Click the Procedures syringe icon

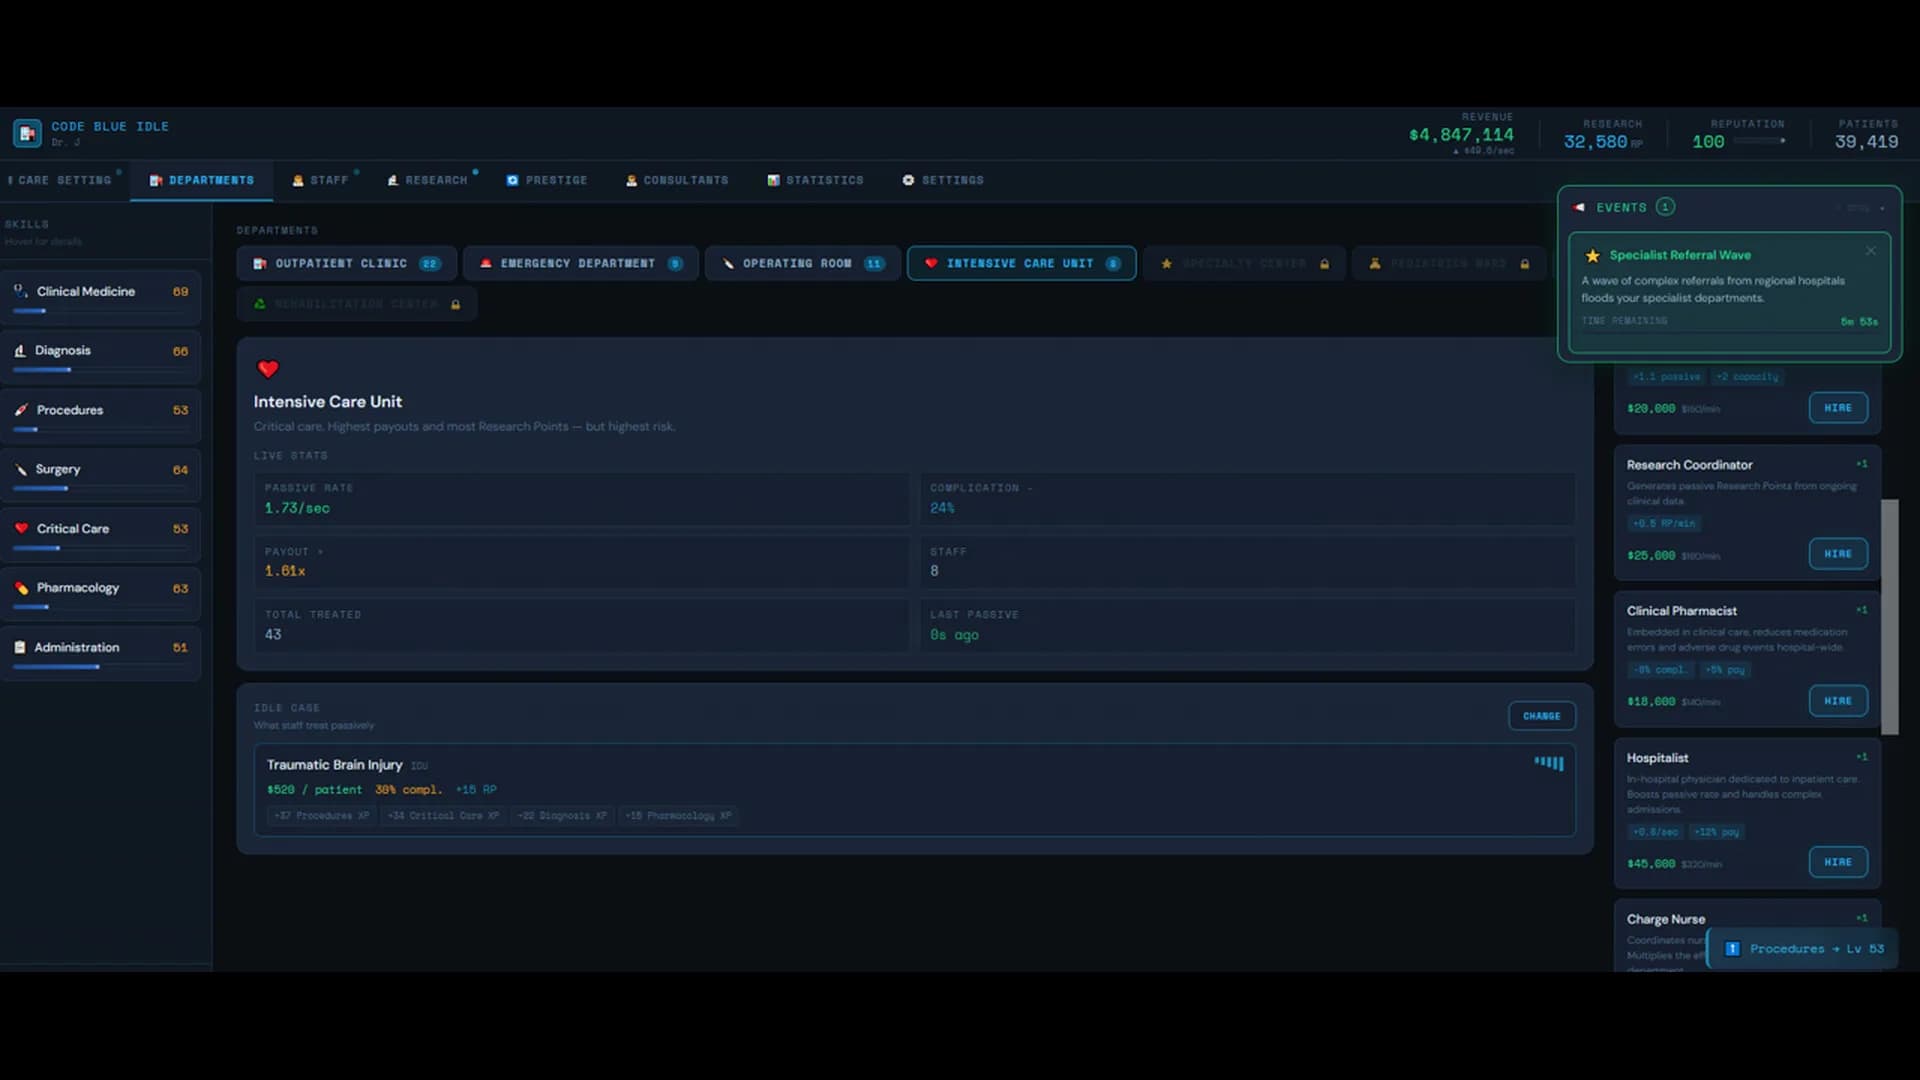click(x=21, y=410)
